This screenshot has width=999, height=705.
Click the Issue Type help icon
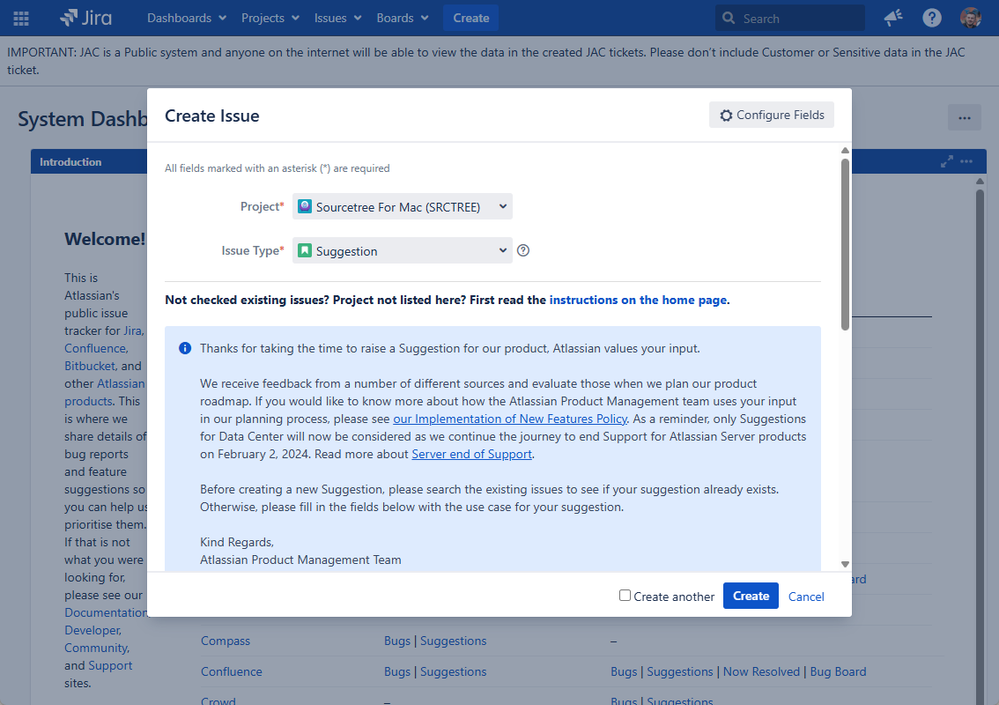[523, 250]
